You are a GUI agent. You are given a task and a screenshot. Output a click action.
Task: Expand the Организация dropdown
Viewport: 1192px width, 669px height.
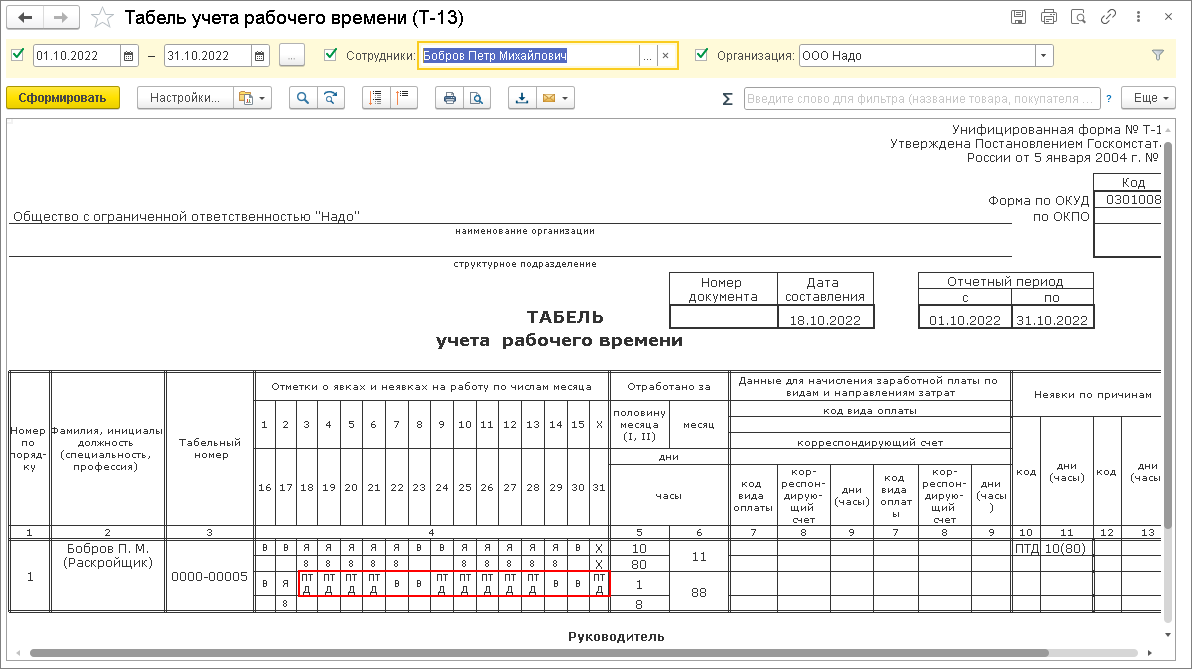coord(1044,55)
